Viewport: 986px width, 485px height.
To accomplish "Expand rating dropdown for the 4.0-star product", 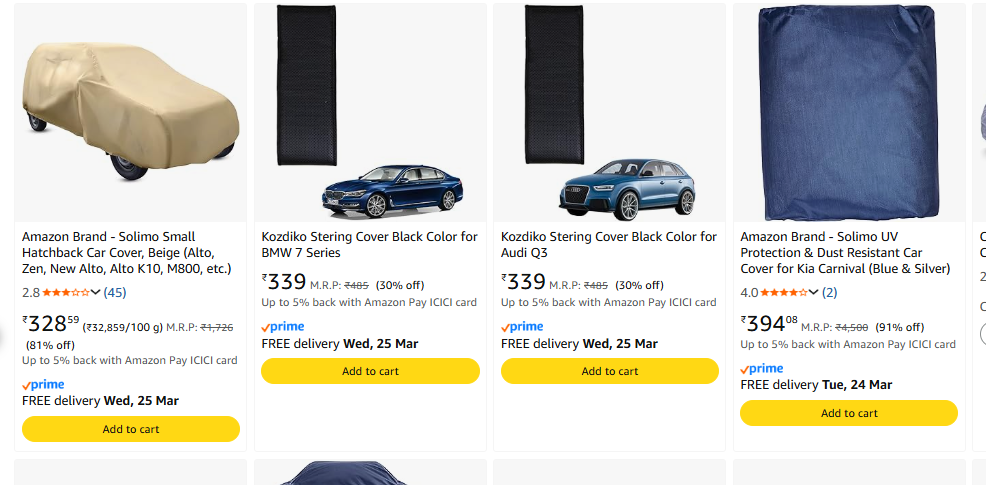I will (x=814, y=293).
